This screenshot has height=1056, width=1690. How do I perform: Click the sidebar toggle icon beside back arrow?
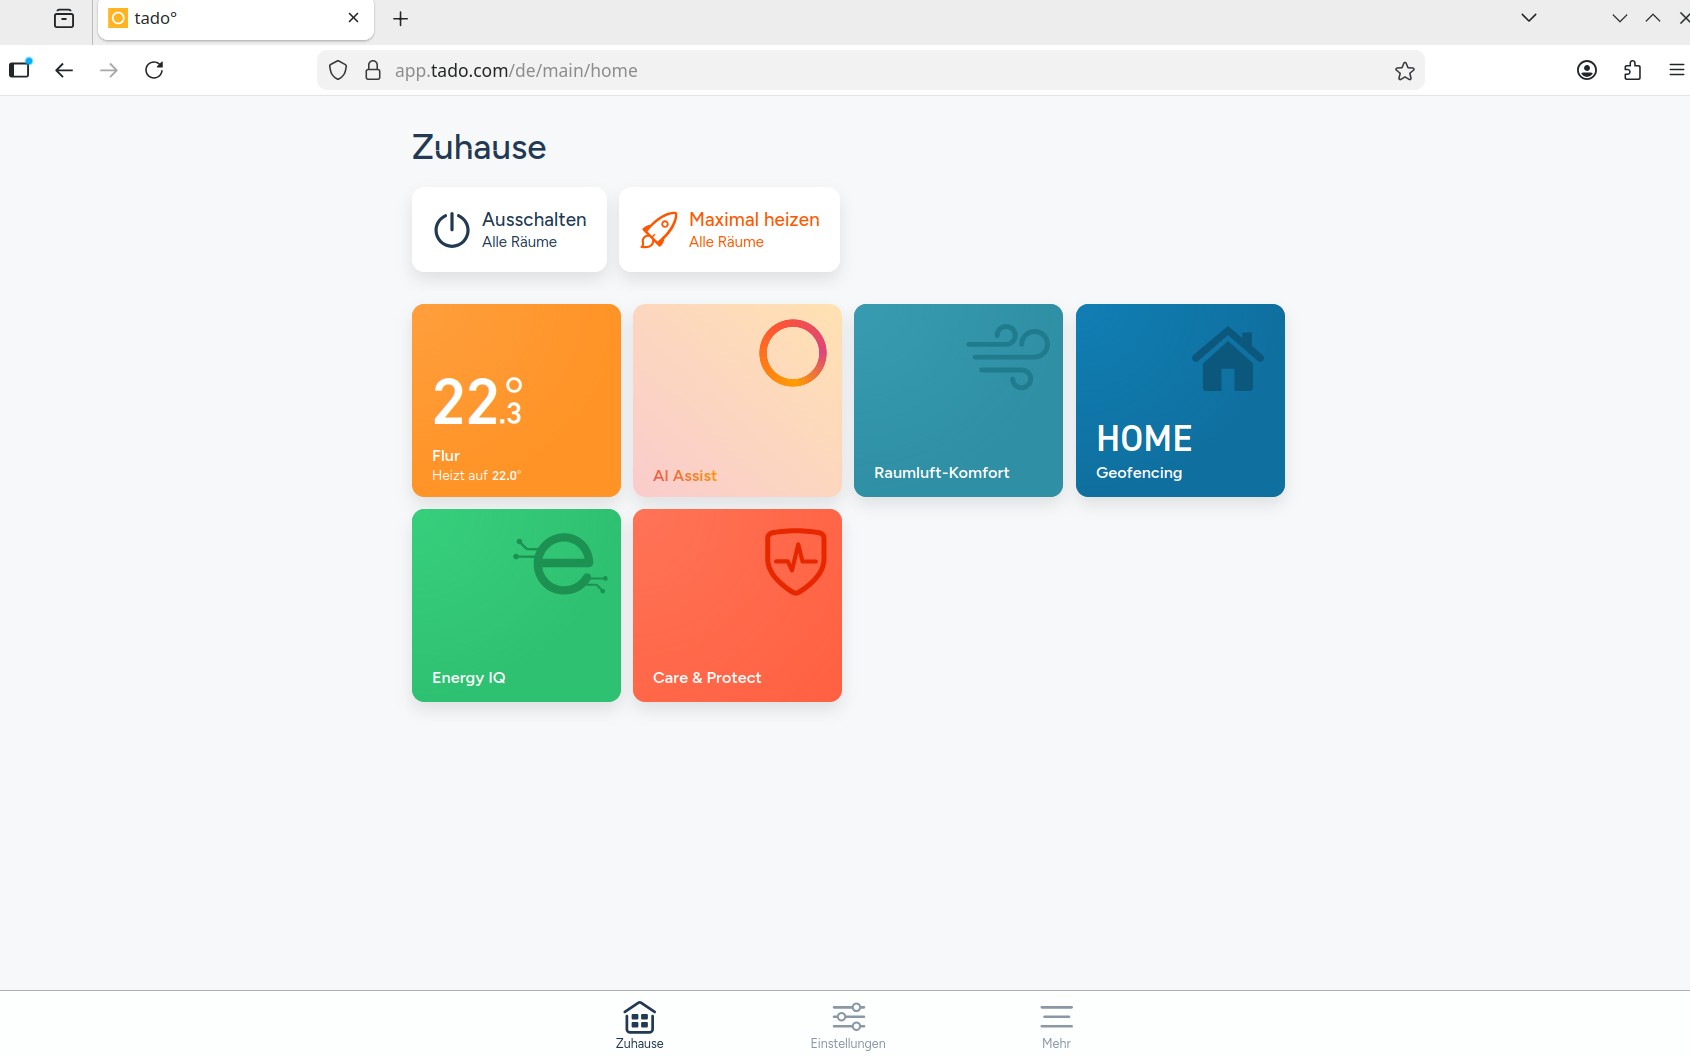(20, 69)
